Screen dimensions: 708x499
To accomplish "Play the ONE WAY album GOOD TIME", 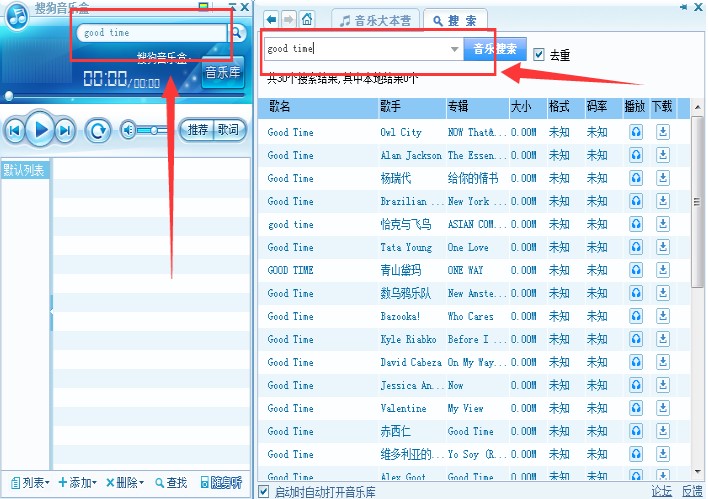I will [x=636, y=270].
